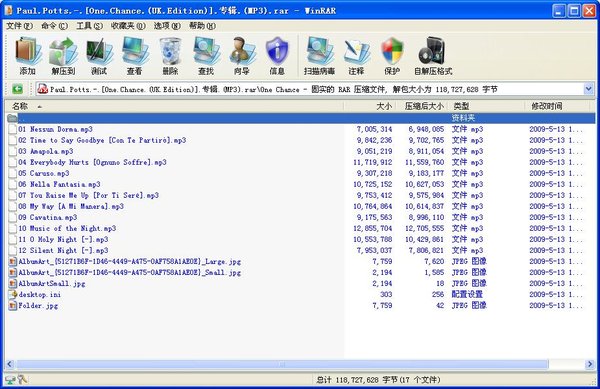Viewport: 600px width, 389px height.
Task: Open the address bar dropdown arrow
Action: pos(589,89)
